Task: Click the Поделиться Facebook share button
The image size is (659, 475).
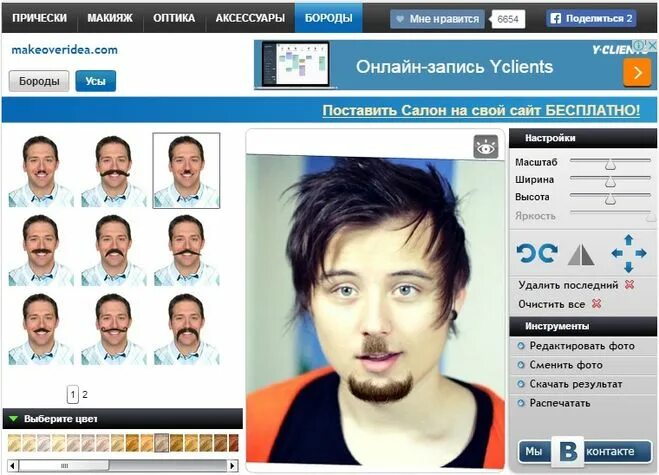Action: coord(591,18)
